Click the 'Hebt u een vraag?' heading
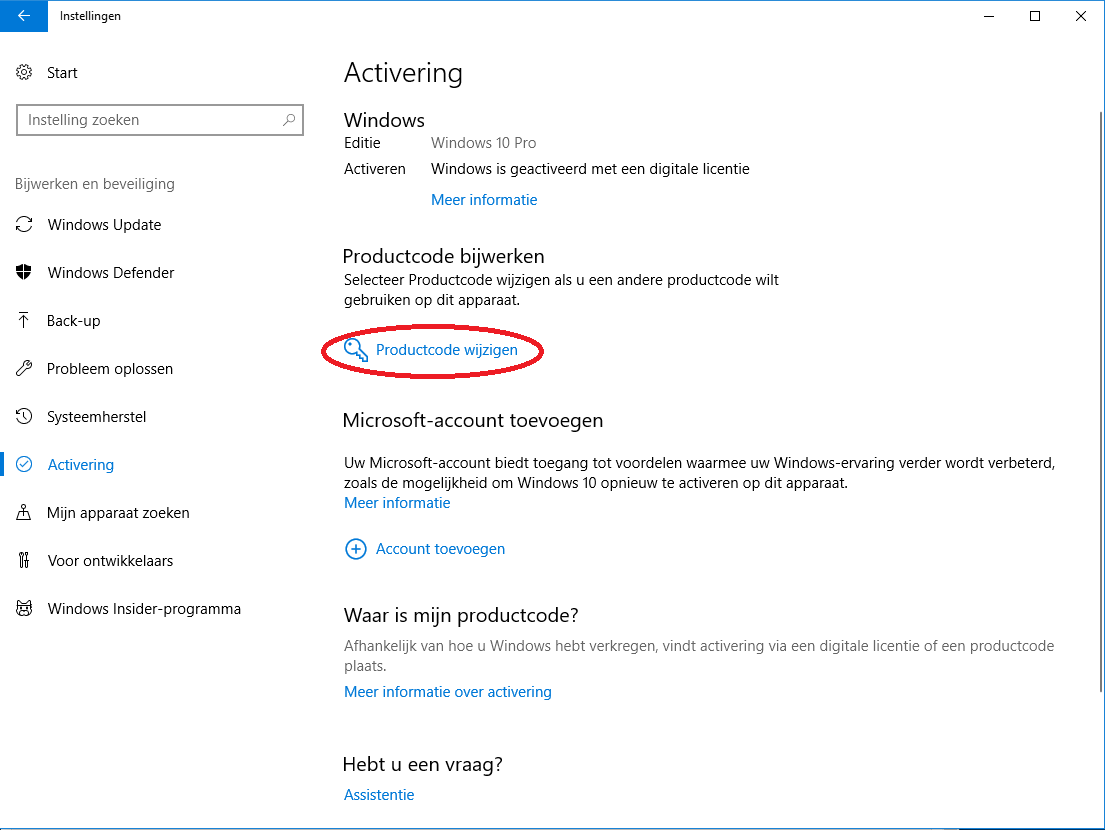 click(423, 764)
